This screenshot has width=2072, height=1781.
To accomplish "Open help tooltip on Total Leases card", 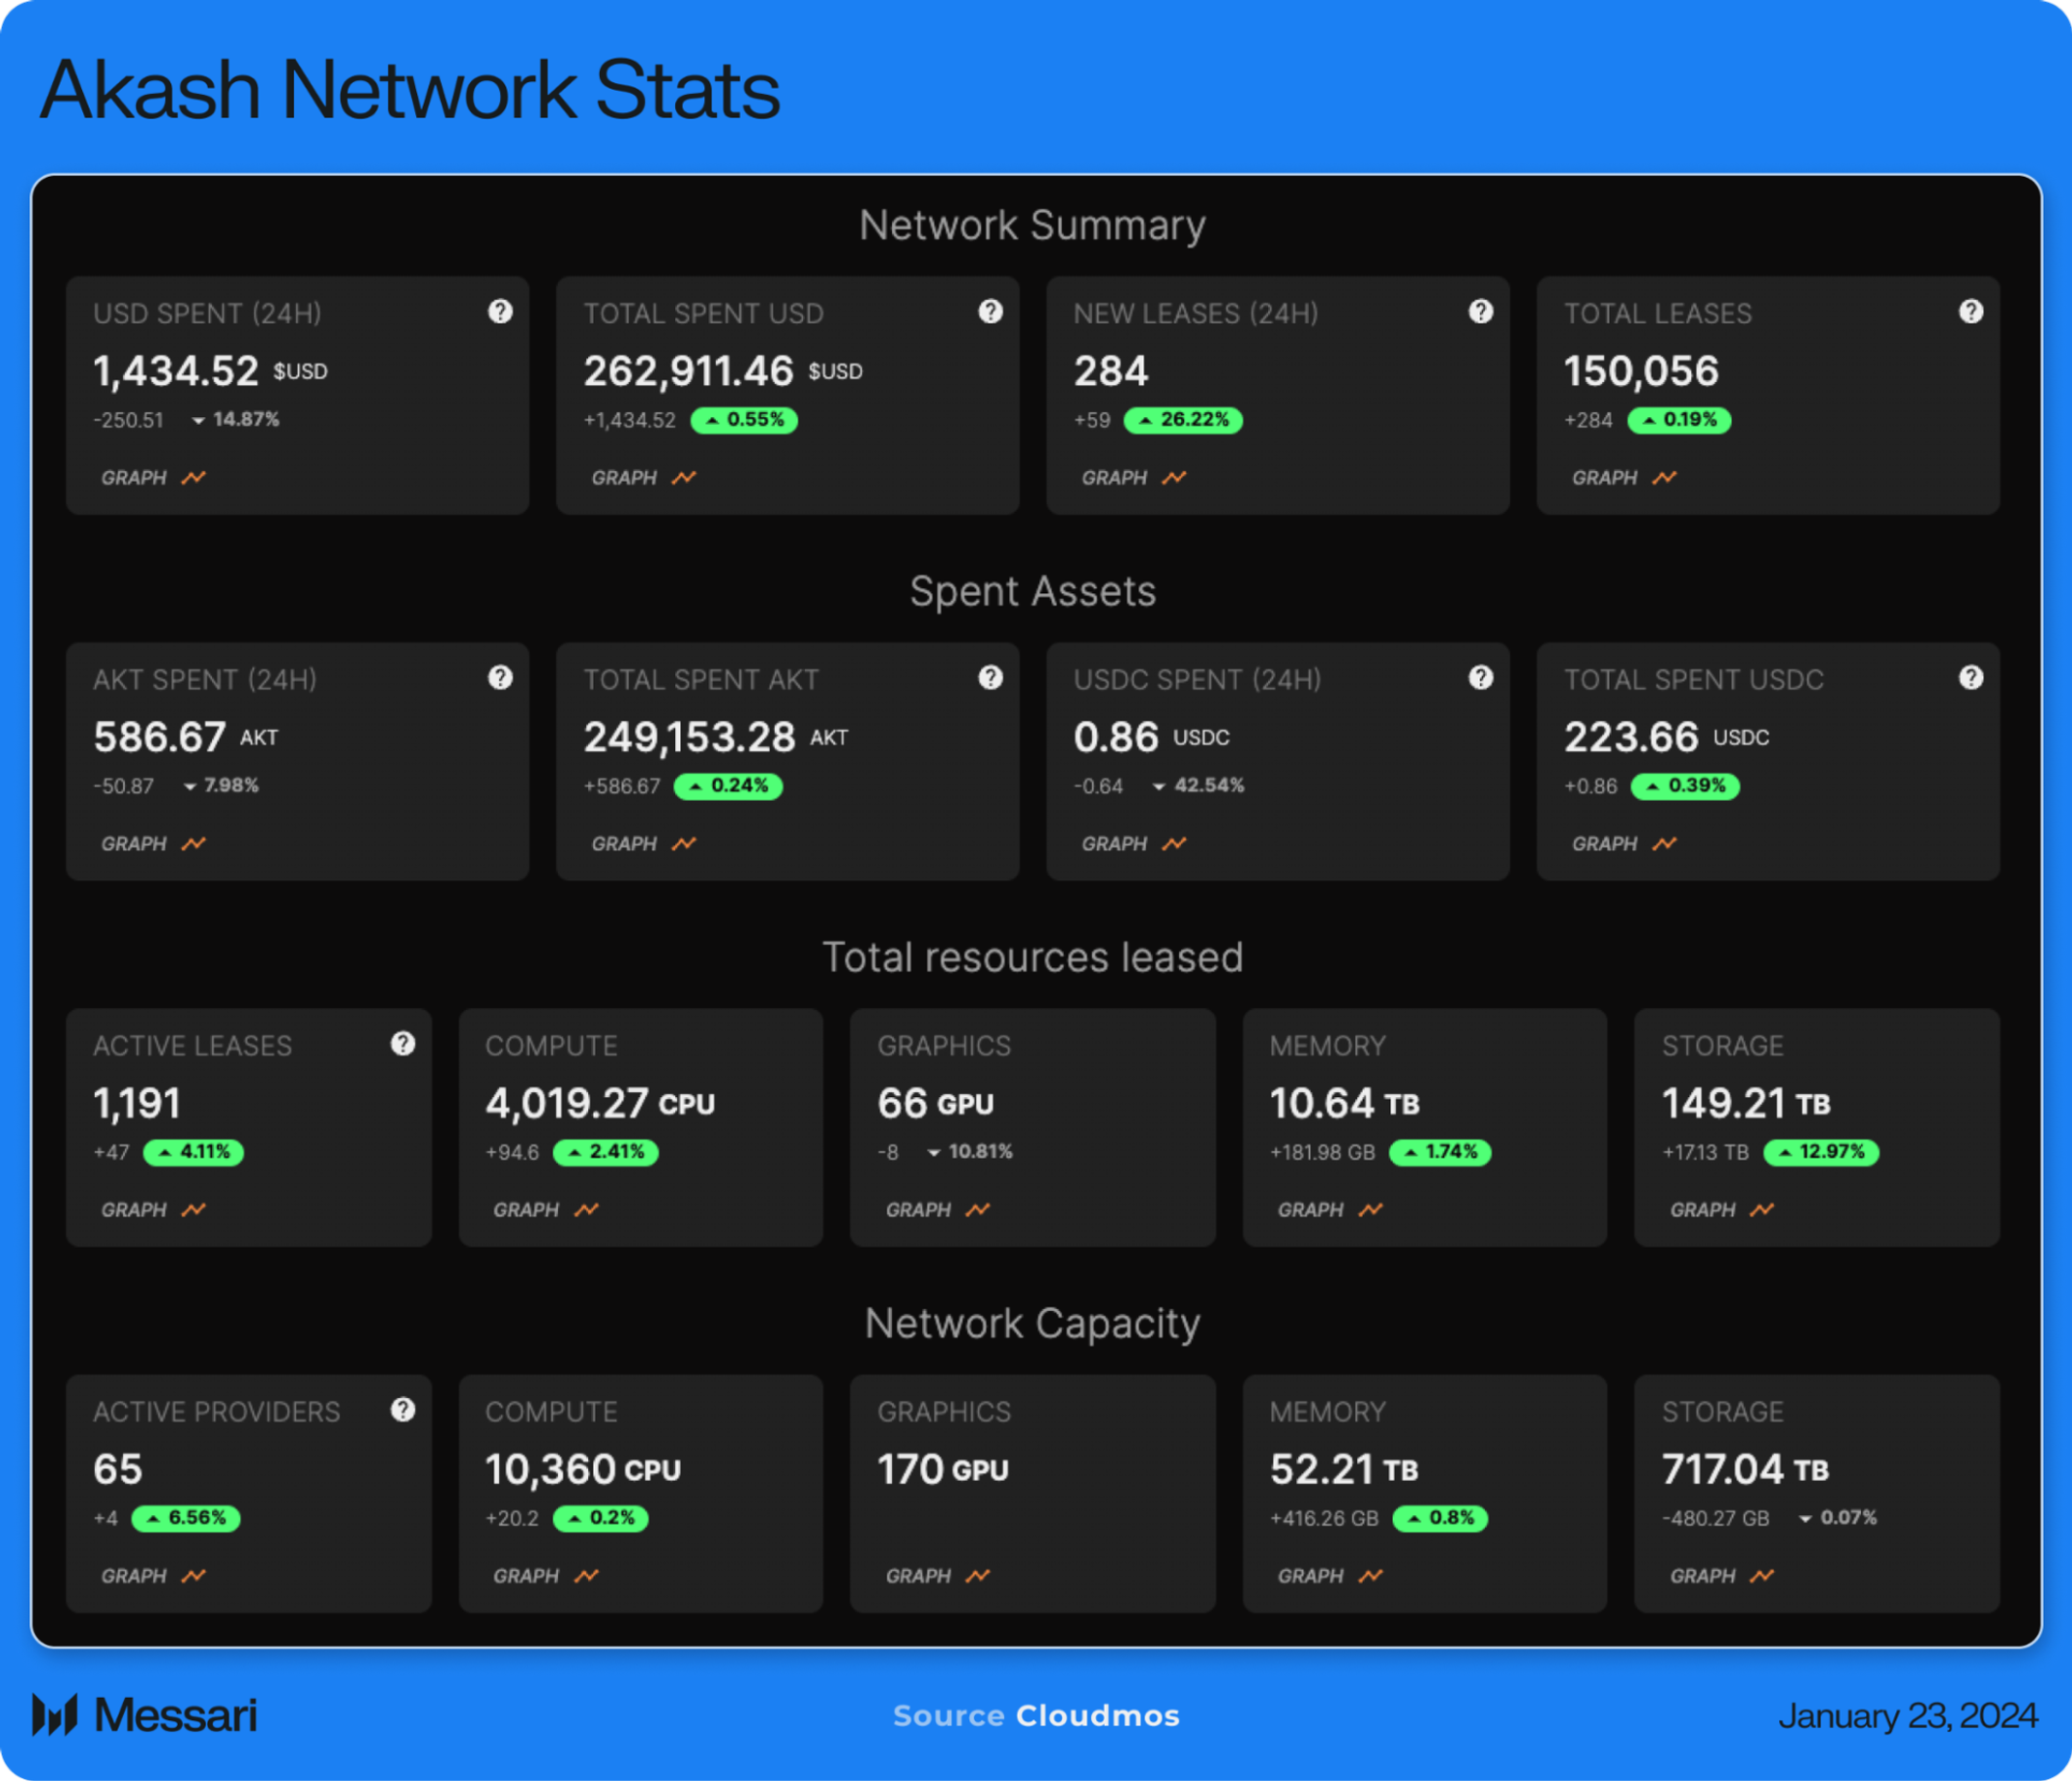I will pyautogui.click(x=1970, y=312).
